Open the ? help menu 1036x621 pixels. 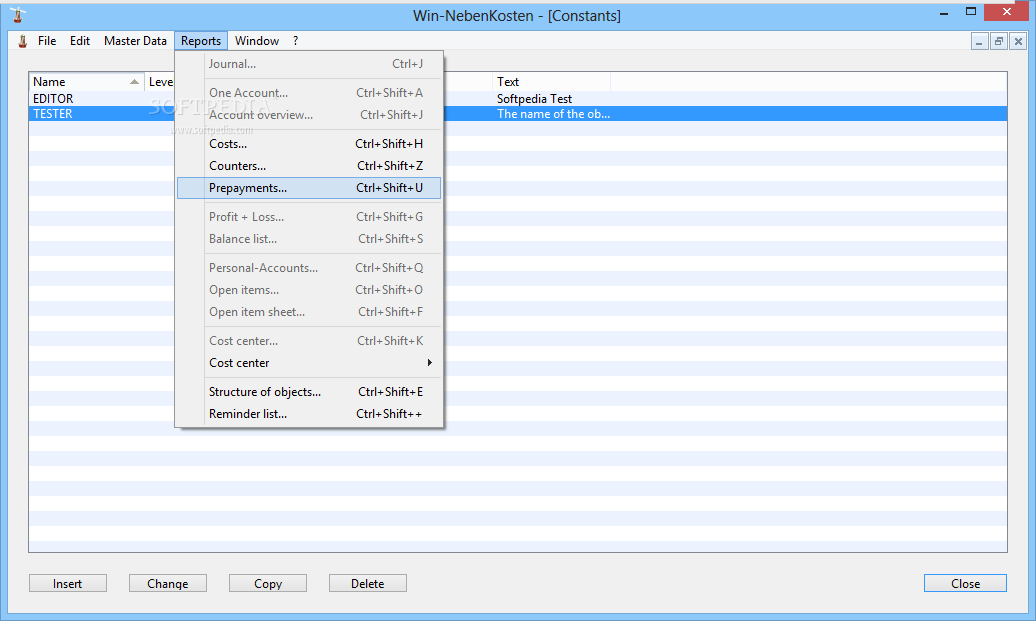(295, 41)
